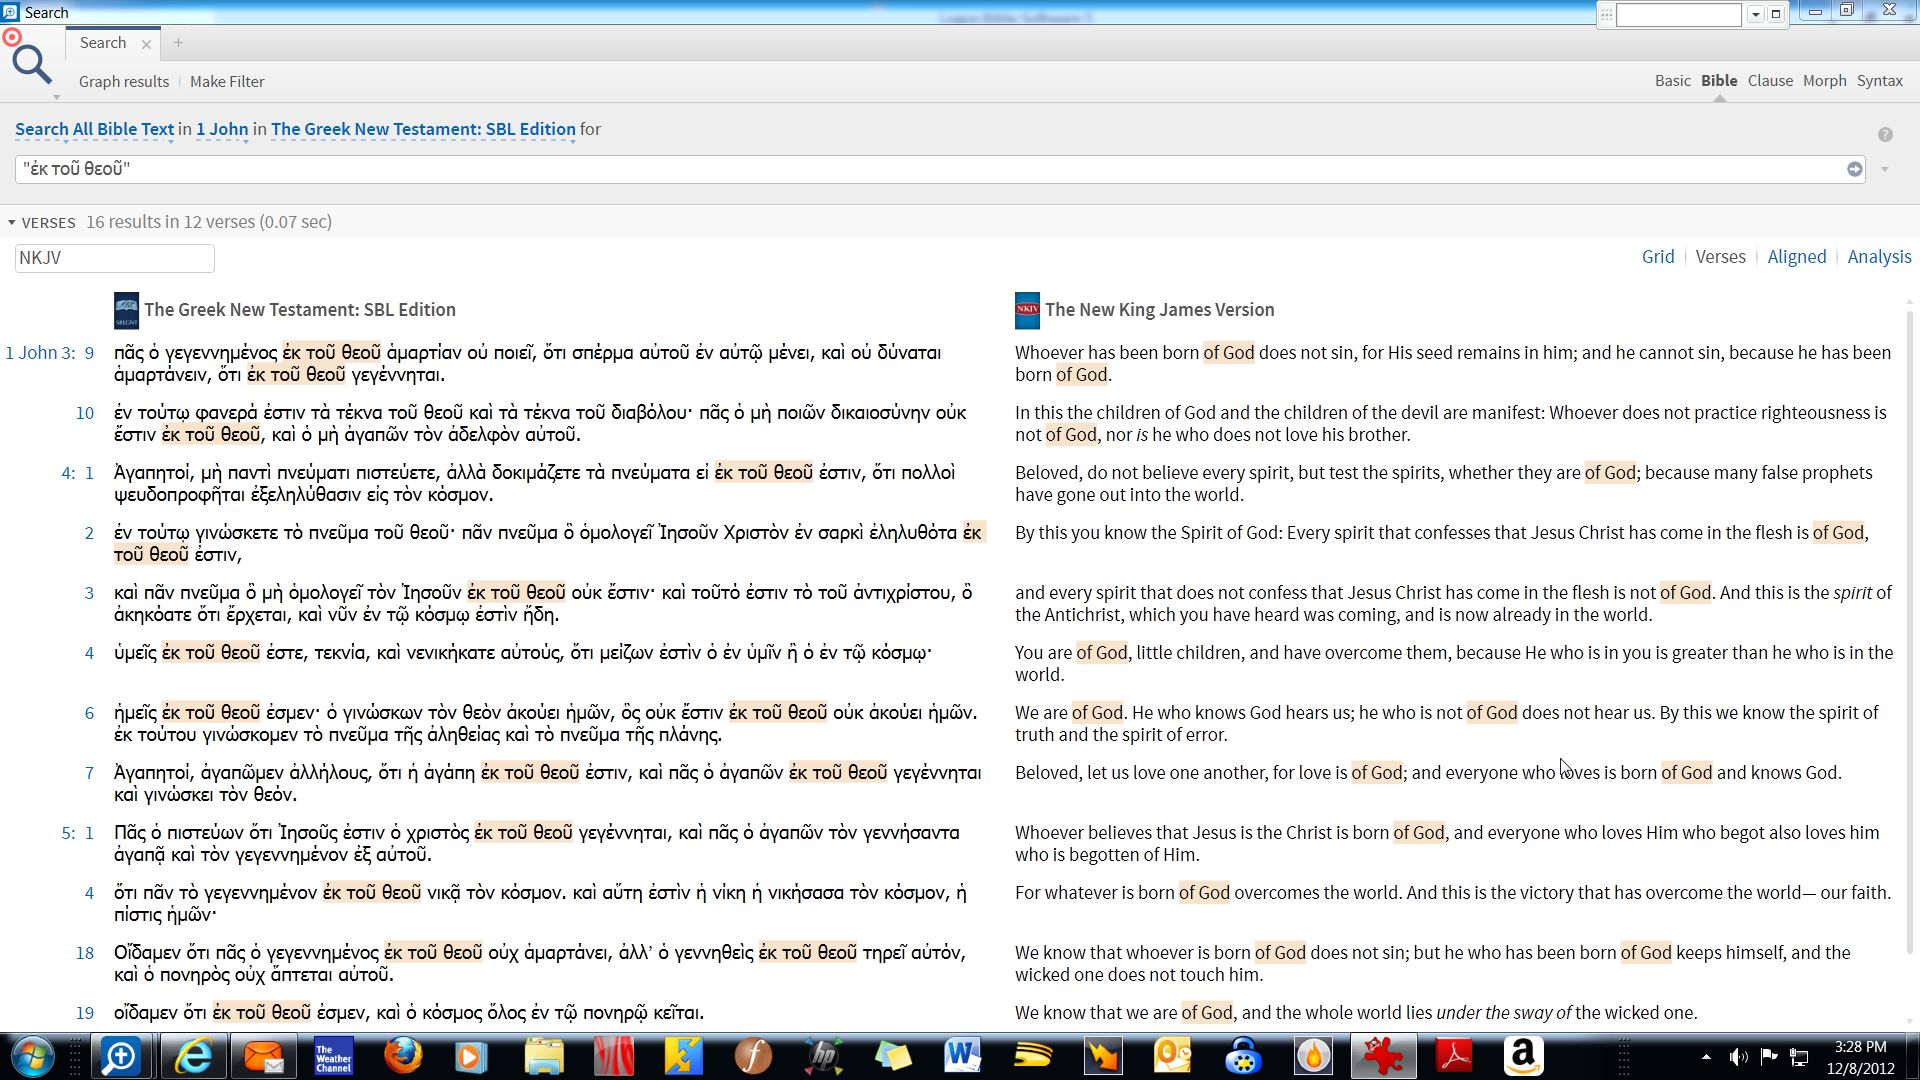Close the Search tab with its X

pyautogui.click(x=146, y=44)
